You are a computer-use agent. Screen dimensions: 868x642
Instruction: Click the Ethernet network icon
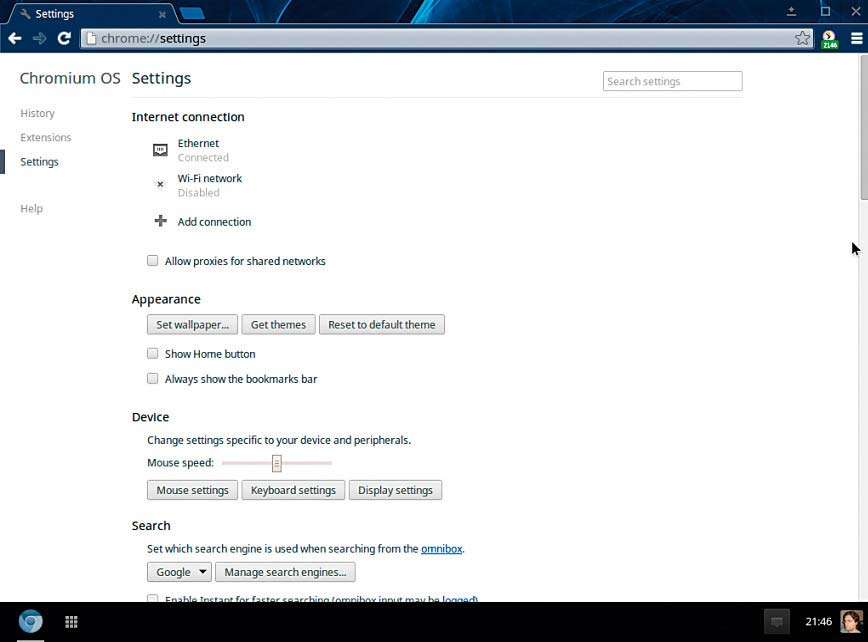160,150
